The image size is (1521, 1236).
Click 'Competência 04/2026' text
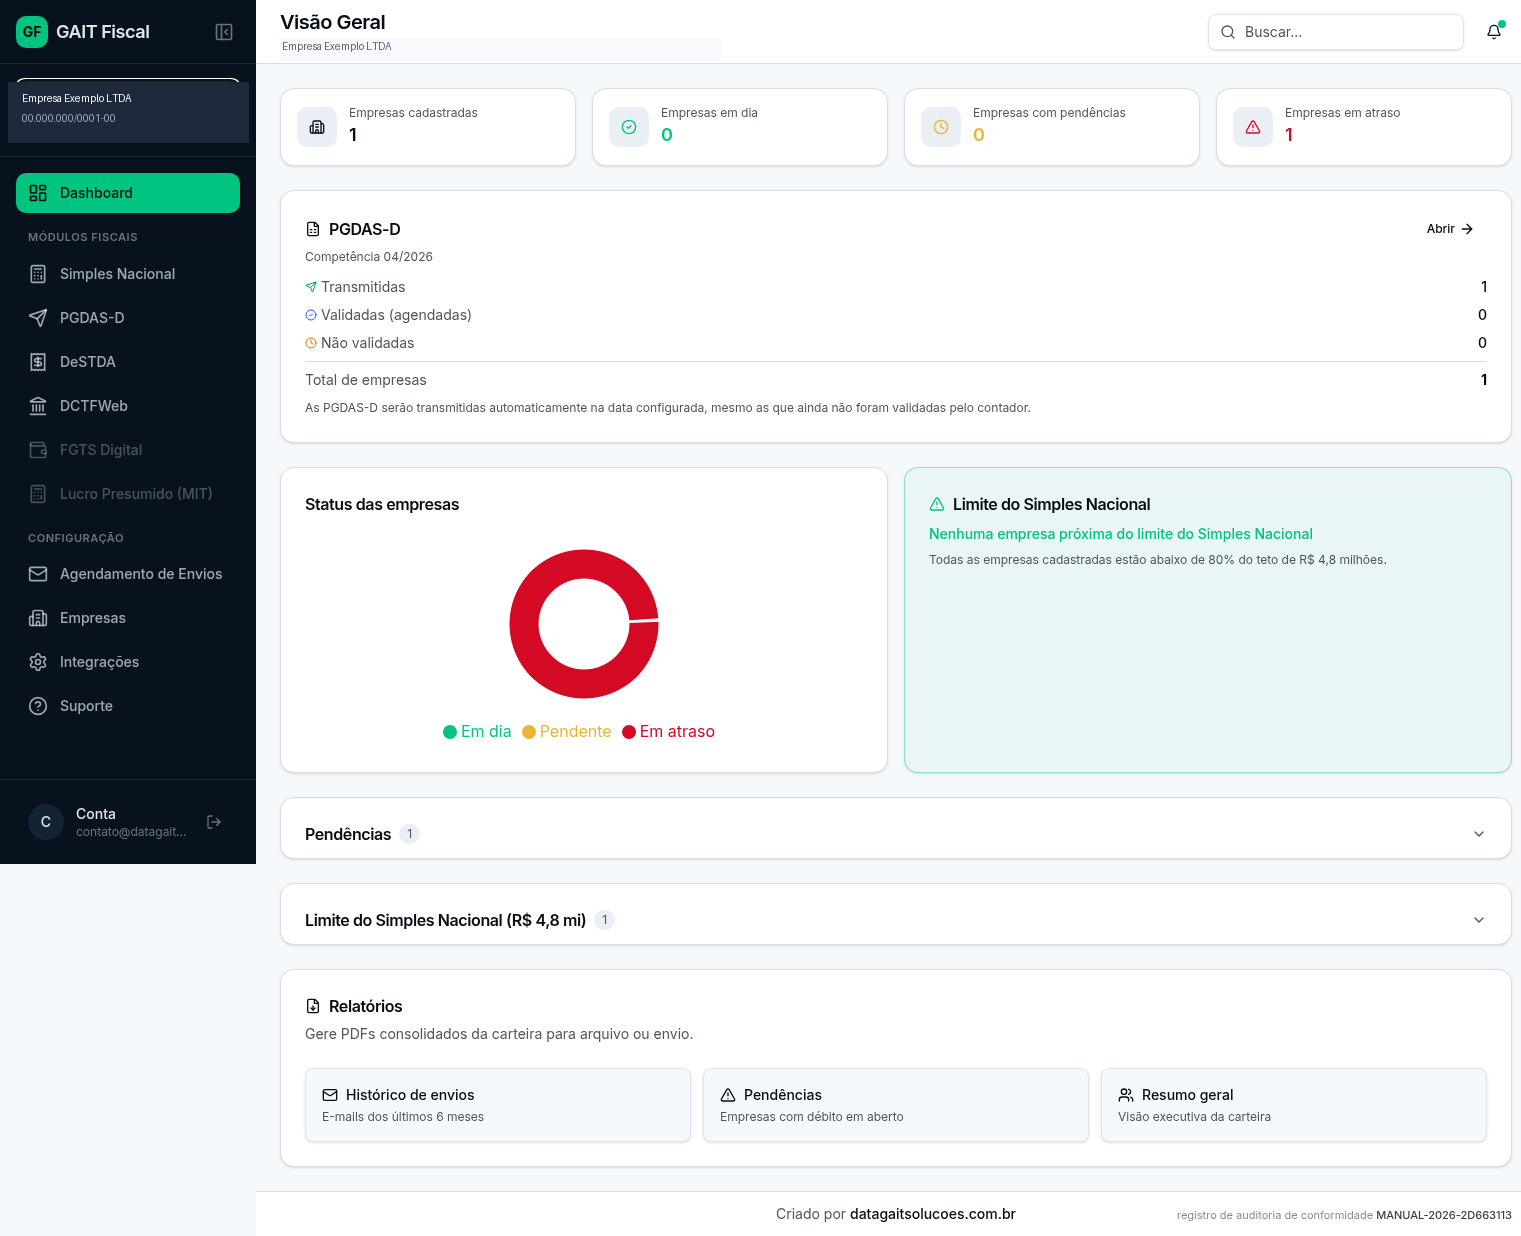tap(369, 257)
